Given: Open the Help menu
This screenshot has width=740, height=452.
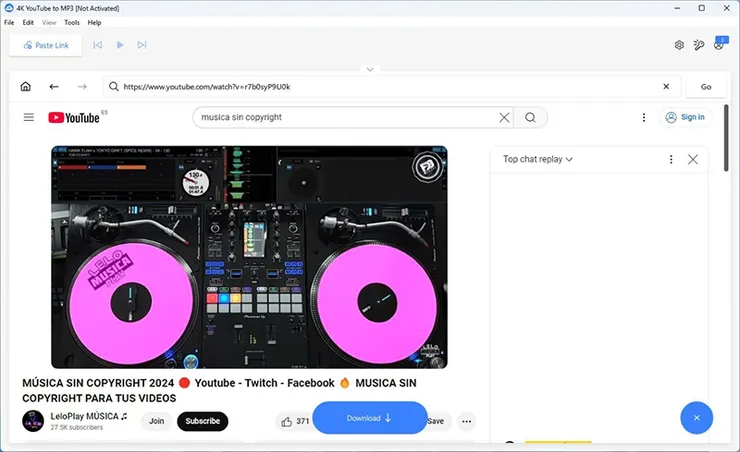Looking at the screenshot, I should (94, 22).
